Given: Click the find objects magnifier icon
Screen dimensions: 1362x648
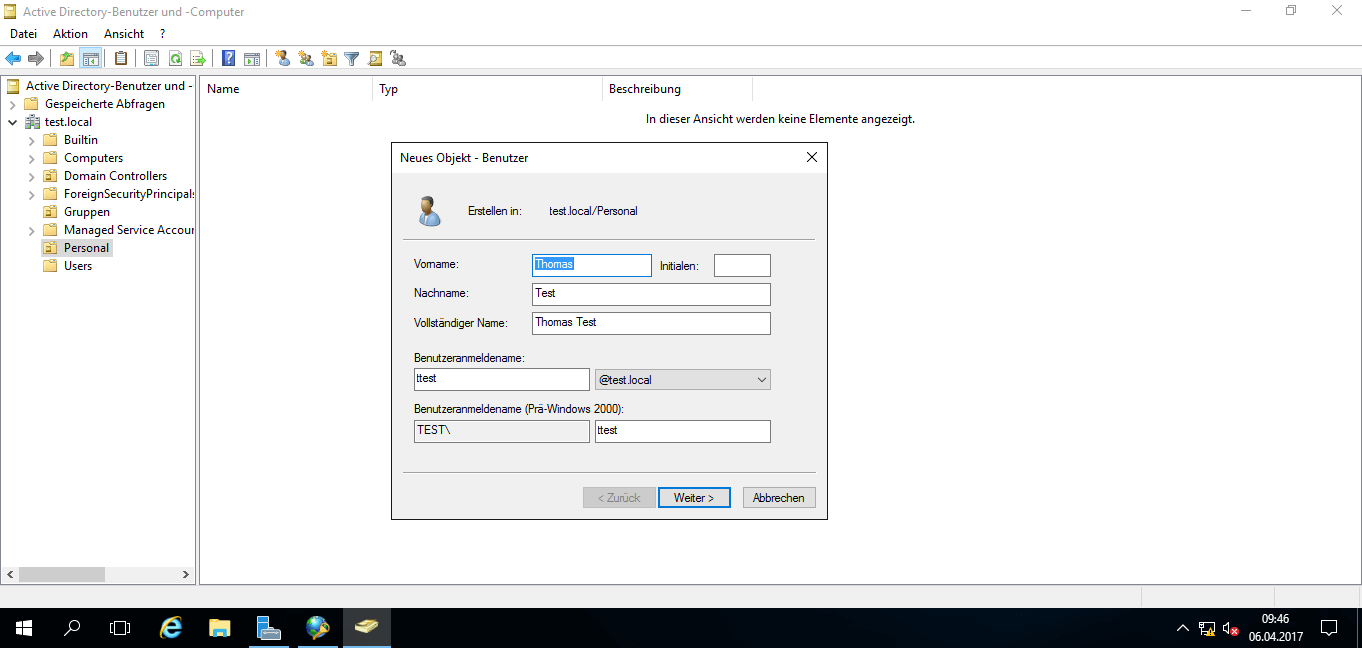Looking at the screenshot, I should tap(375, 59).
